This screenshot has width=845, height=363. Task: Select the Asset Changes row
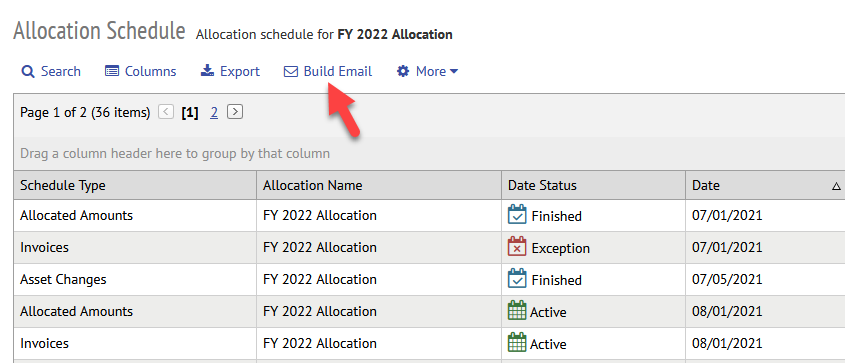coord(429,280)
